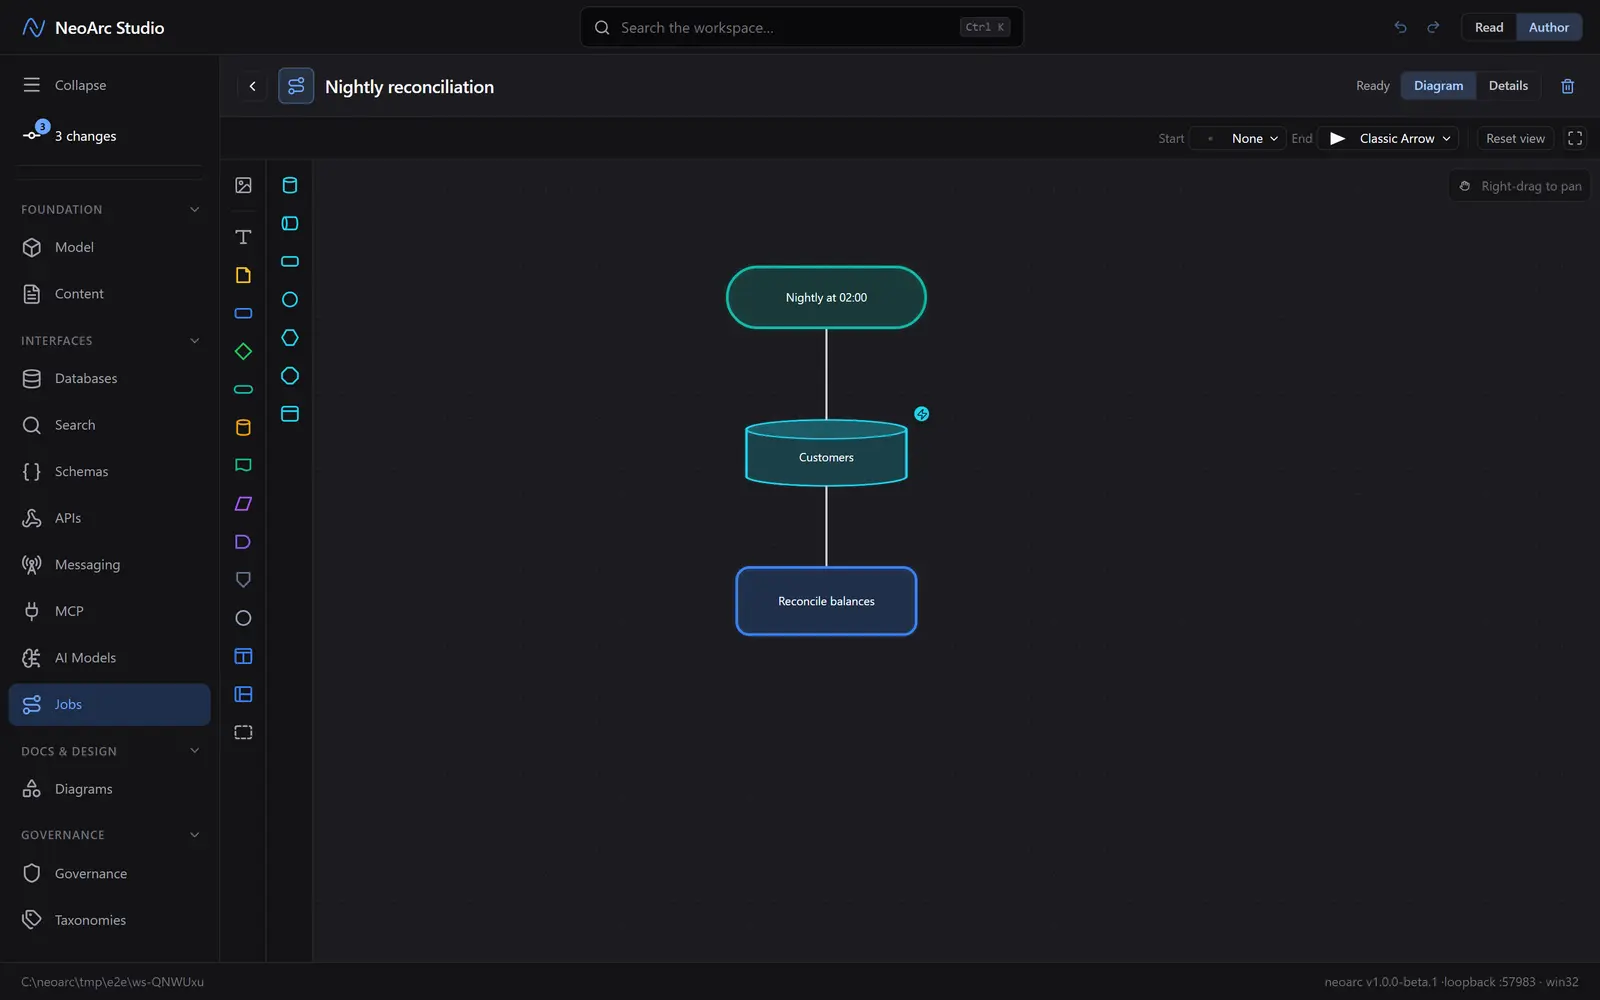Click the job type icon beside title

point(296,86)
